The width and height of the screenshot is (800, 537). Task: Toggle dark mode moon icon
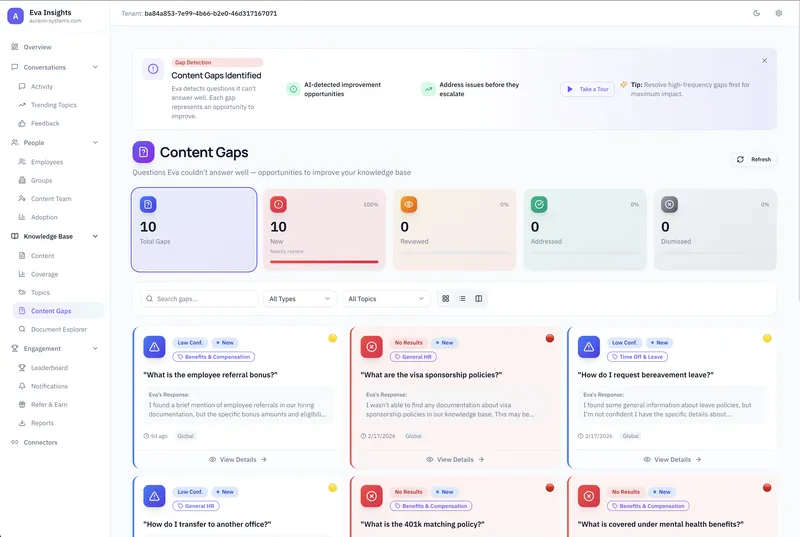pos(756,13)
